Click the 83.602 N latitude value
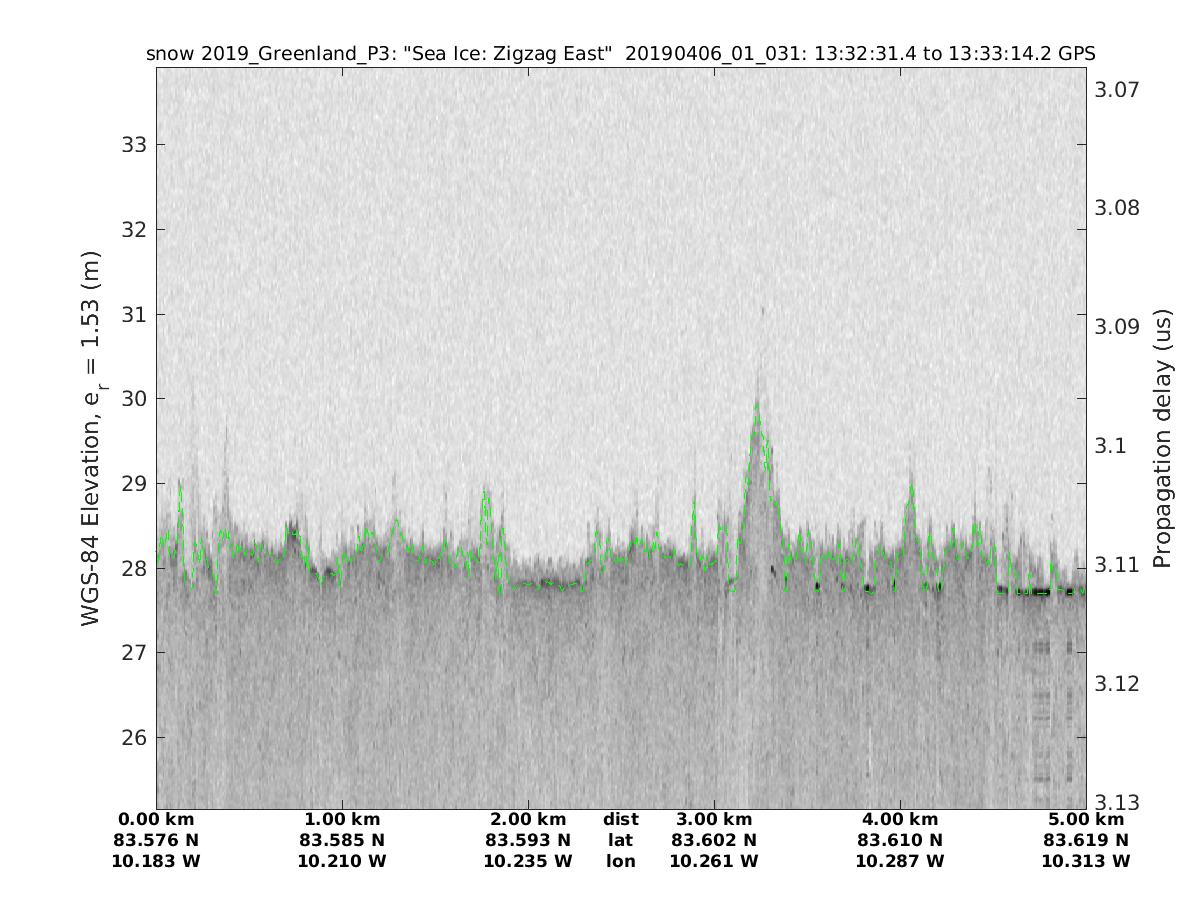Image resolution: width=1200 pixels, height=900 pixels. point(713,841)
